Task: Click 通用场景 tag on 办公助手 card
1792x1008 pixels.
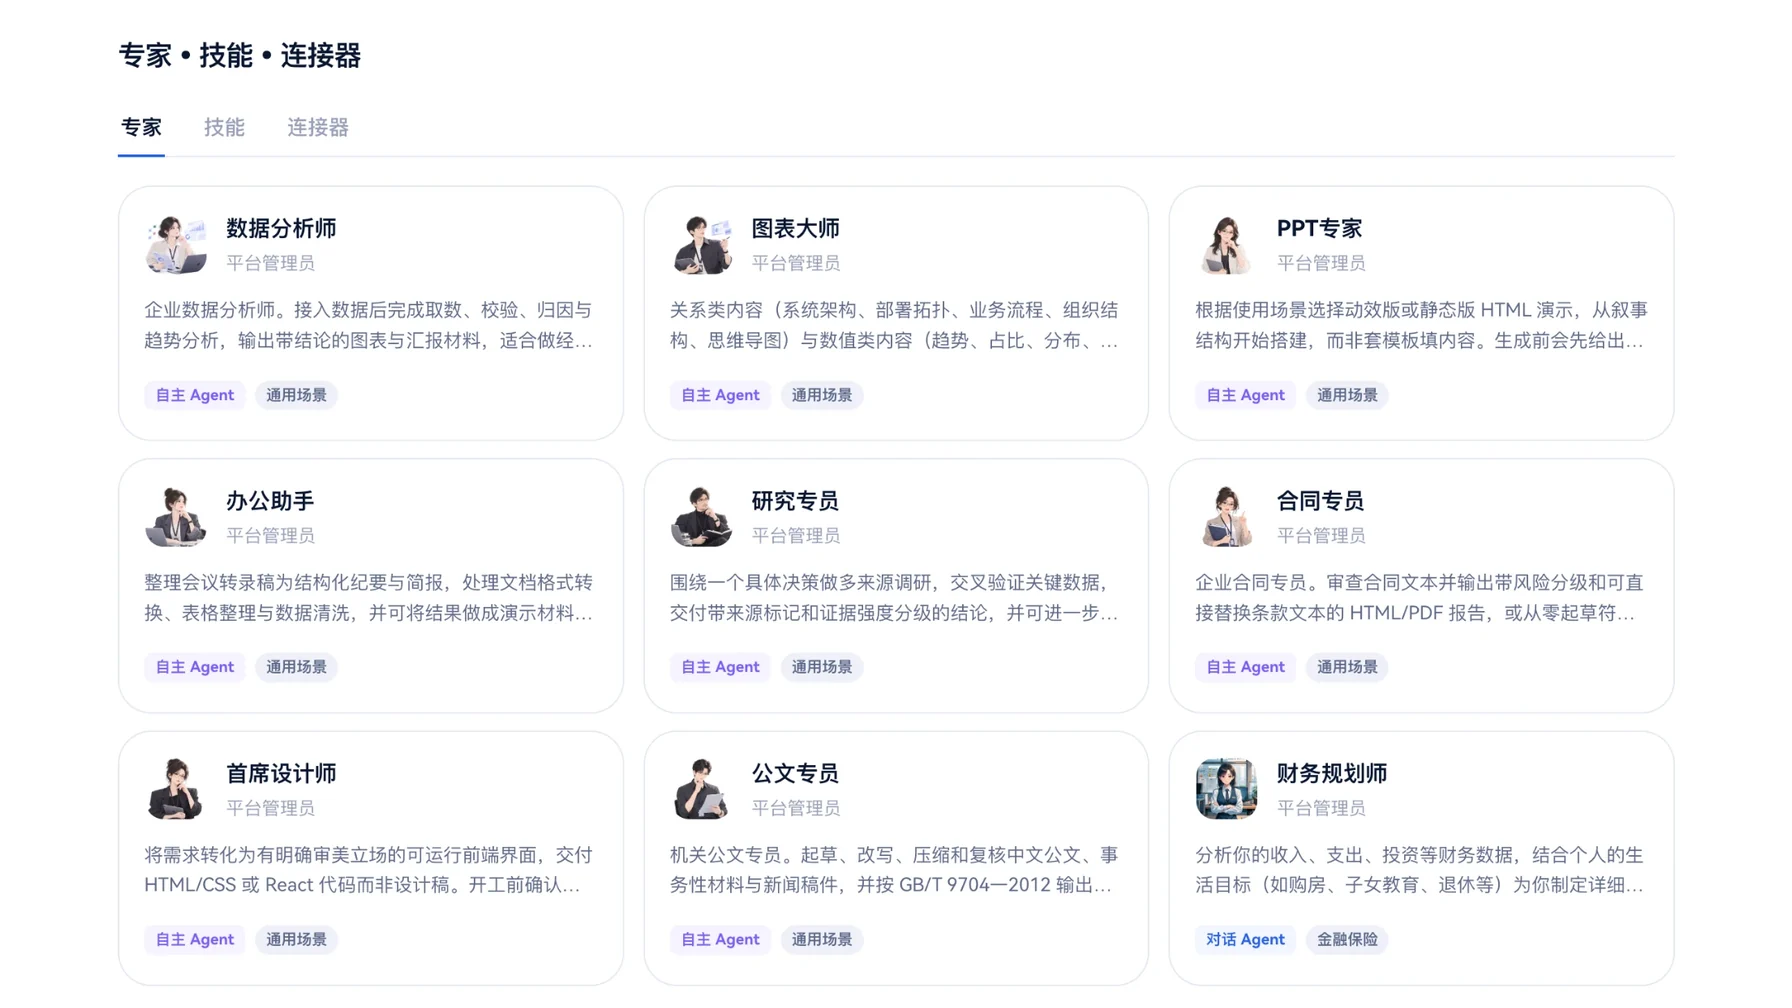Action: tap(296, 667)
